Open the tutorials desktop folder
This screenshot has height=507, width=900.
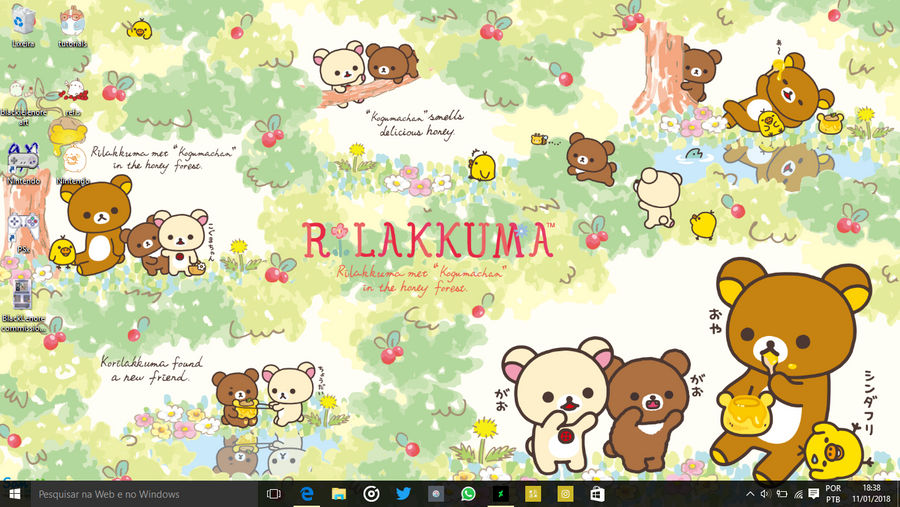(72, 26)
